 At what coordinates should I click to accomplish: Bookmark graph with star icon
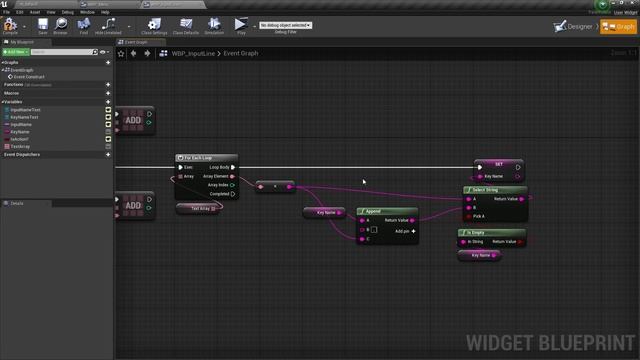point(121,53)
